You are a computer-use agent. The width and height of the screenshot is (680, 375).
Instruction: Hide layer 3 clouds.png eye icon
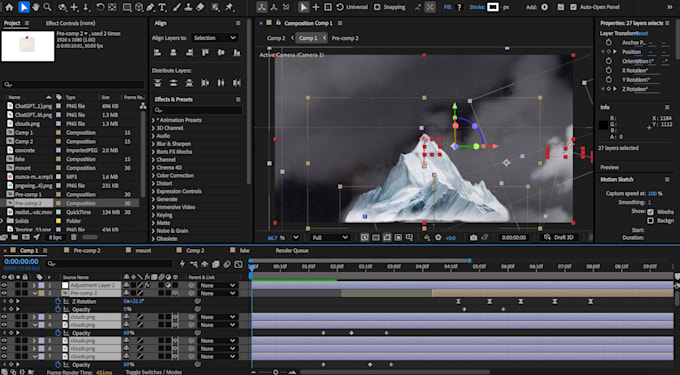4,317
